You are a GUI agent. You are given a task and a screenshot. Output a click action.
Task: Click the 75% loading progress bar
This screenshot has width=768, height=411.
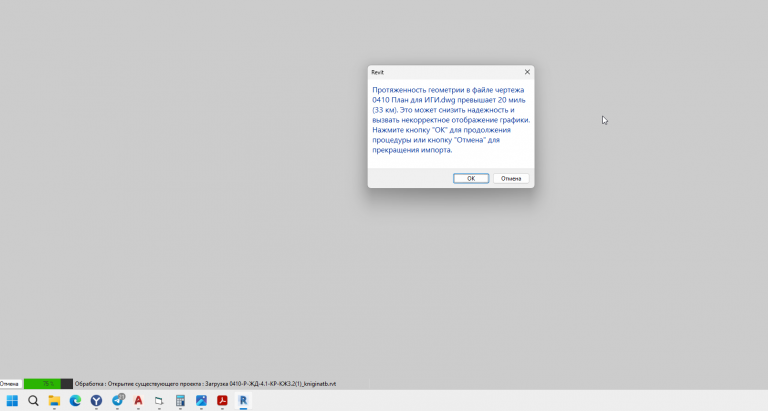48,384
